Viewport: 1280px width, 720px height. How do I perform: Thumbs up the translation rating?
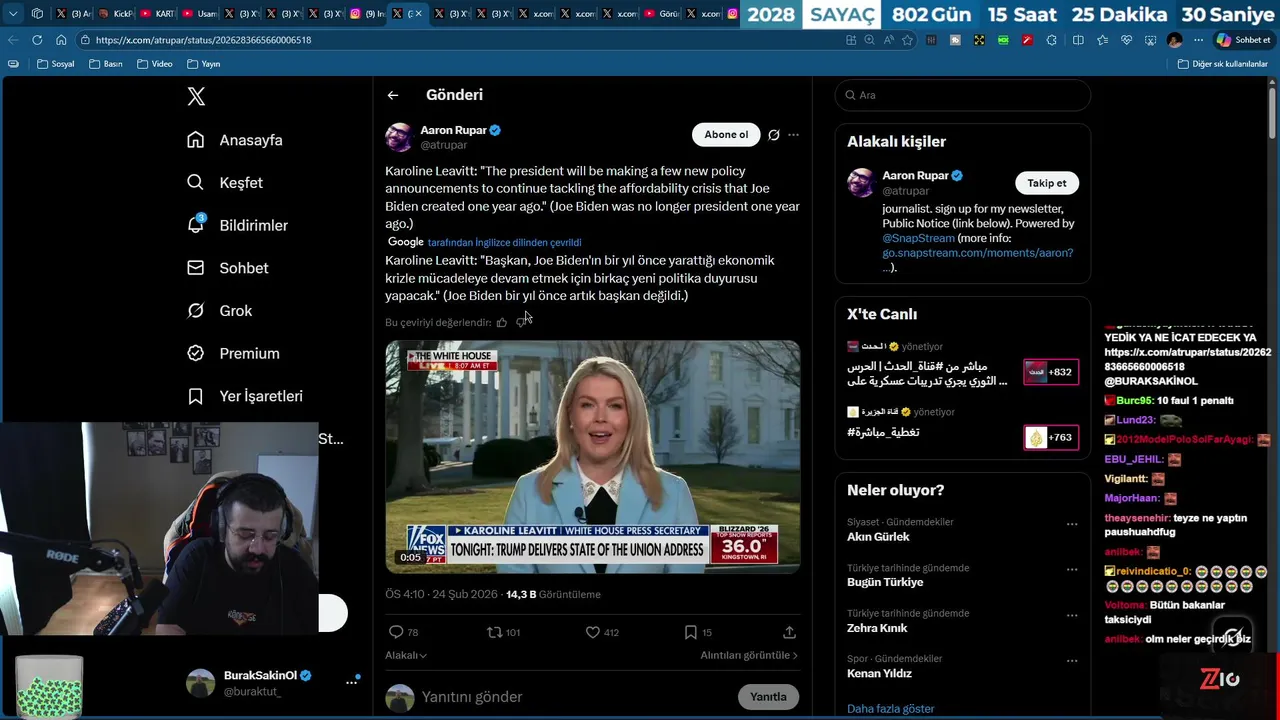point(502,322)
